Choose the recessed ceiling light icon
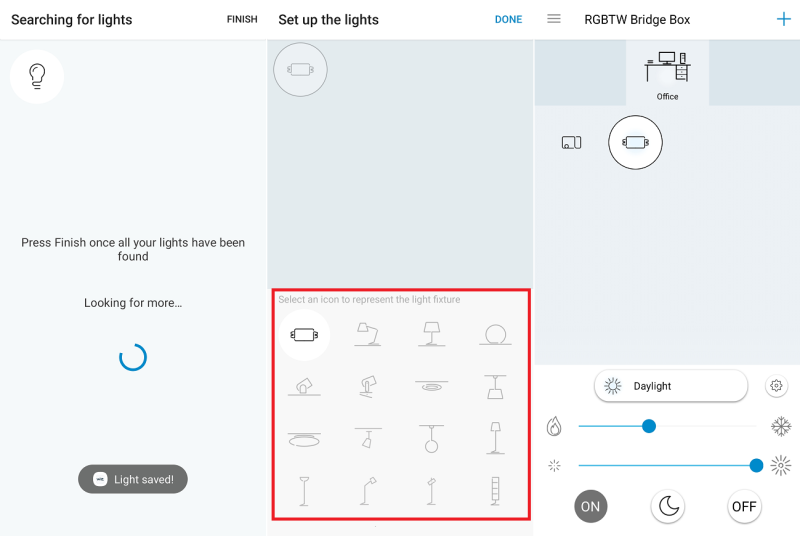Image resolution: width=800 pixels, height=536 pixels. (432, 386)
